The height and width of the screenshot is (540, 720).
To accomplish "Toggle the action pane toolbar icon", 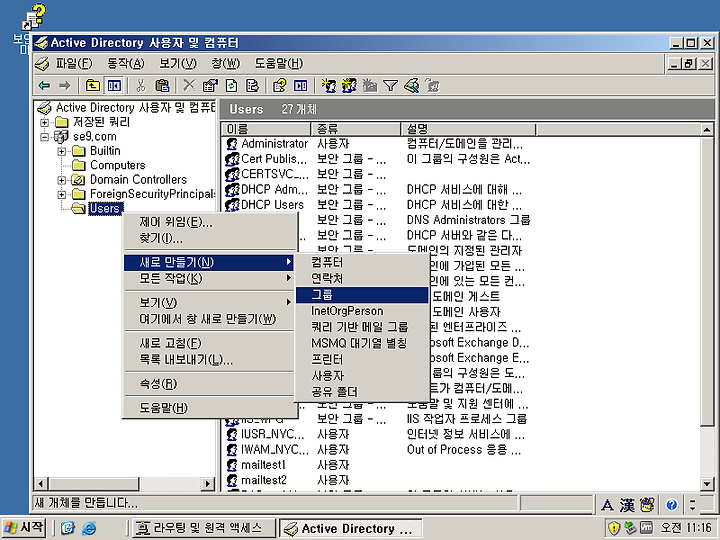I will pos(300,85).
